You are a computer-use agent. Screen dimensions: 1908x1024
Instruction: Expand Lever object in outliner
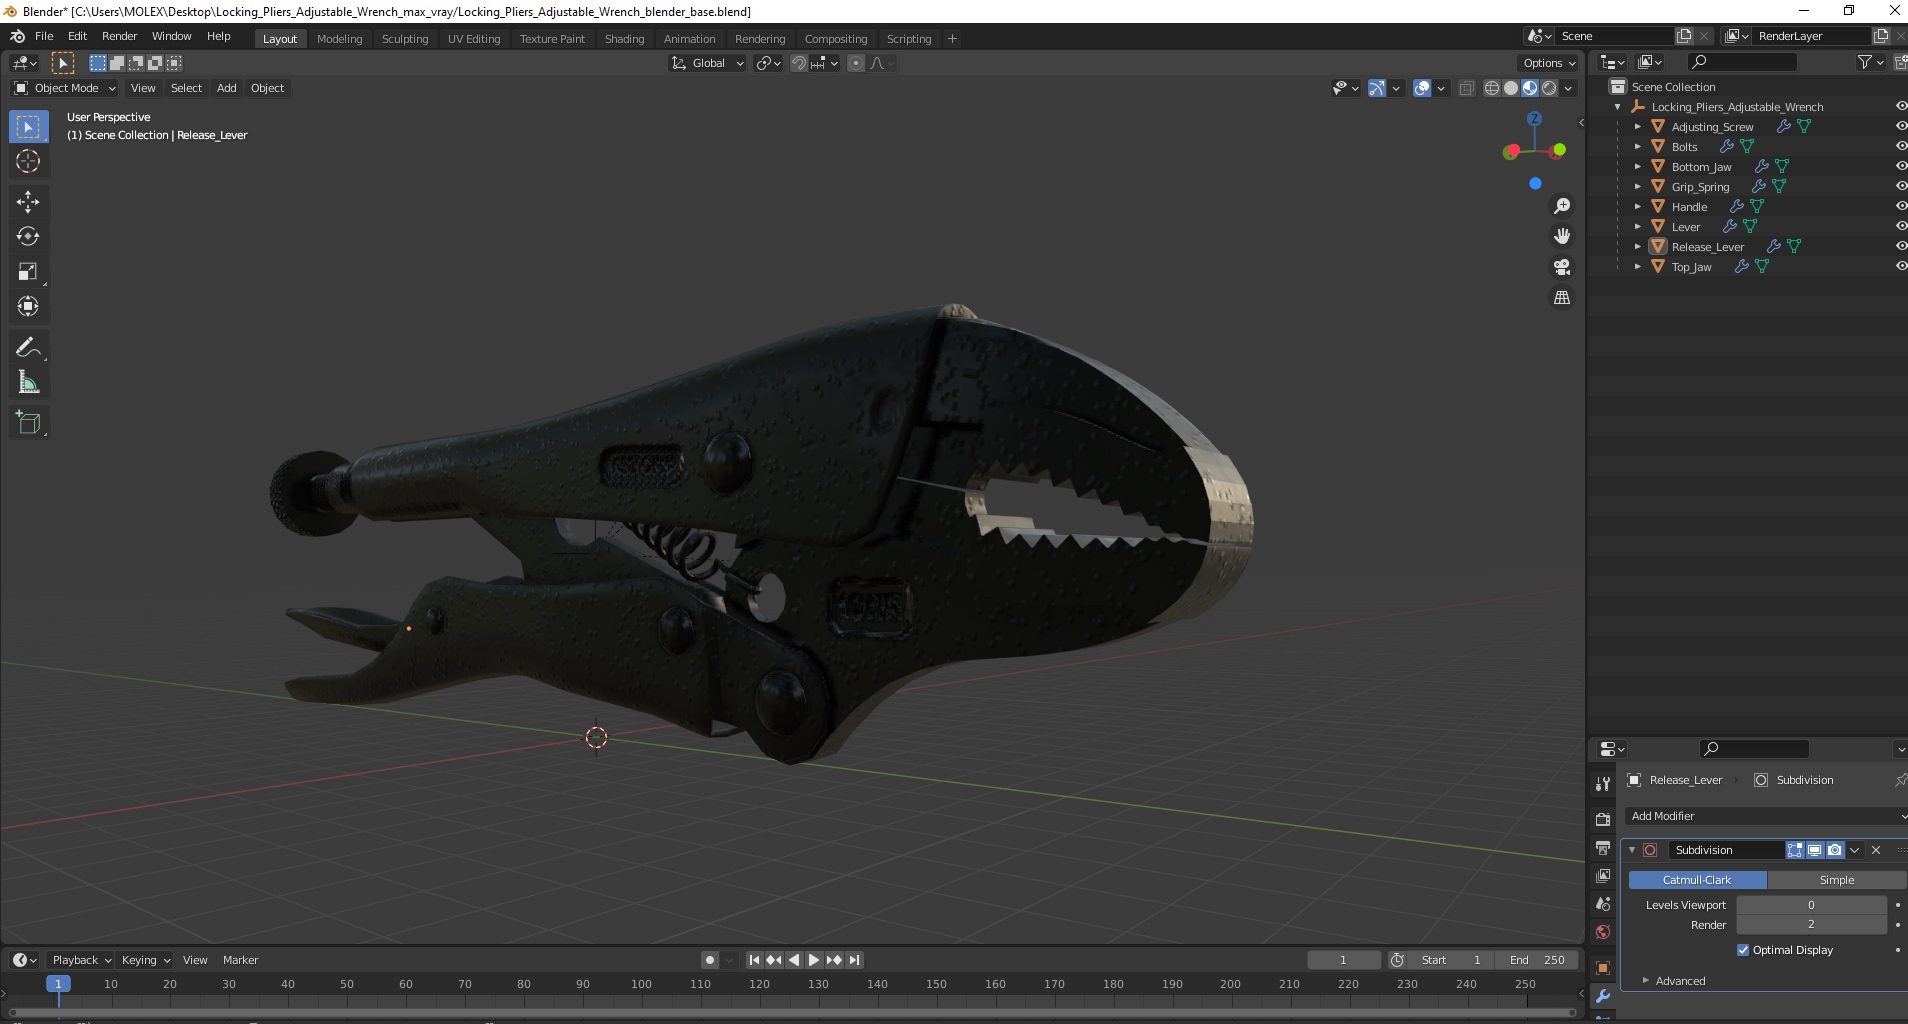click(1638, 227)
